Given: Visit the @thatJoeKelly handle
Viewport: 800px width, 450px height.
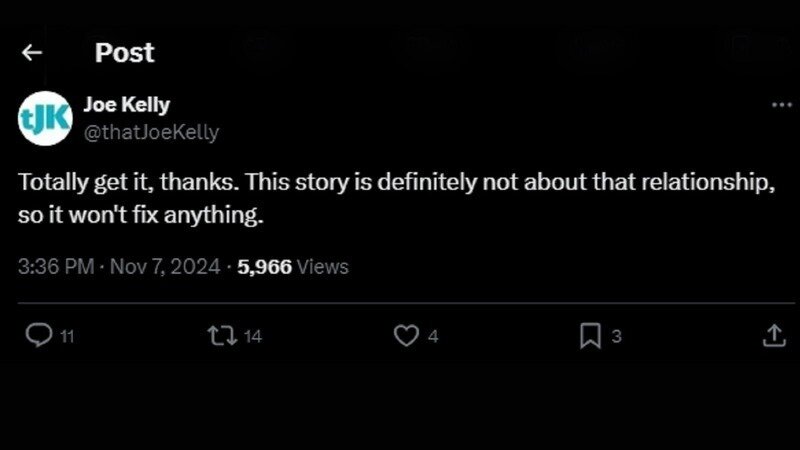Looking at the screenshot, I should tap(151, 132).
